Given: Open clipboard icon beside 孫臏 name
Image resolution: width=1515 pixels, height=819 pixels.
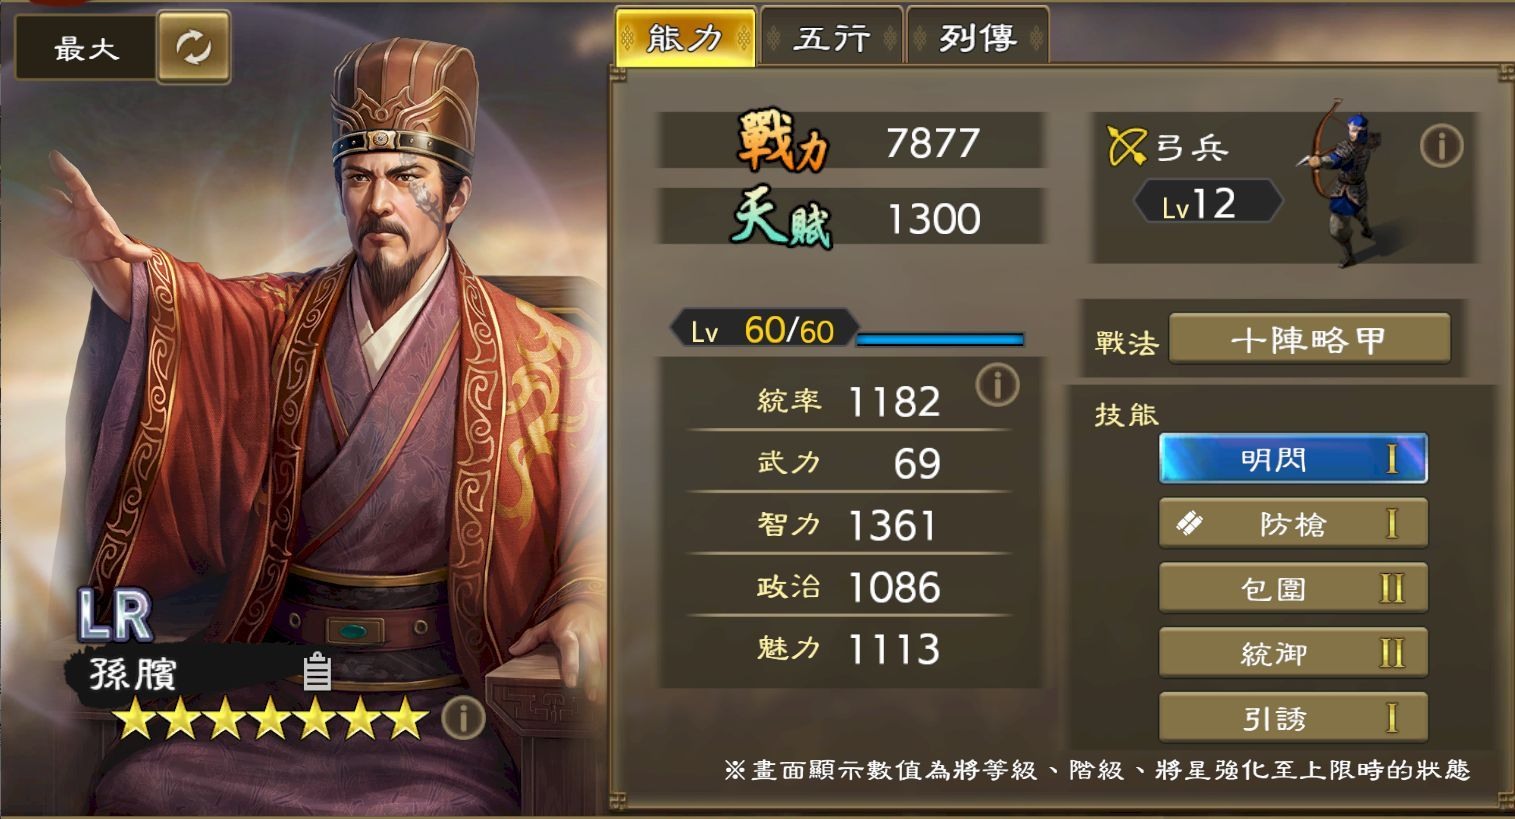Looking at the screenshot, I should coord(317,672).
